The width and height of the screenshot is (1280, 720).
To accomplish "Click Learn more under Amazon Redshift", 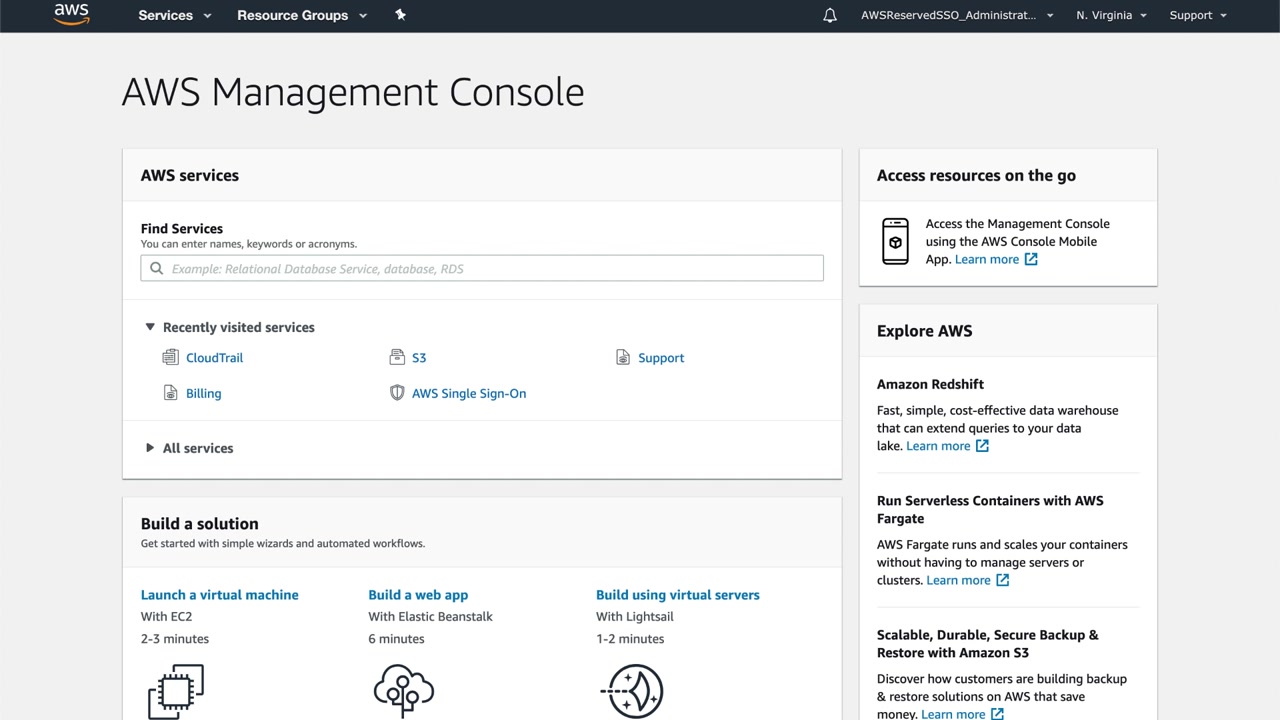I will pos(938,446).
